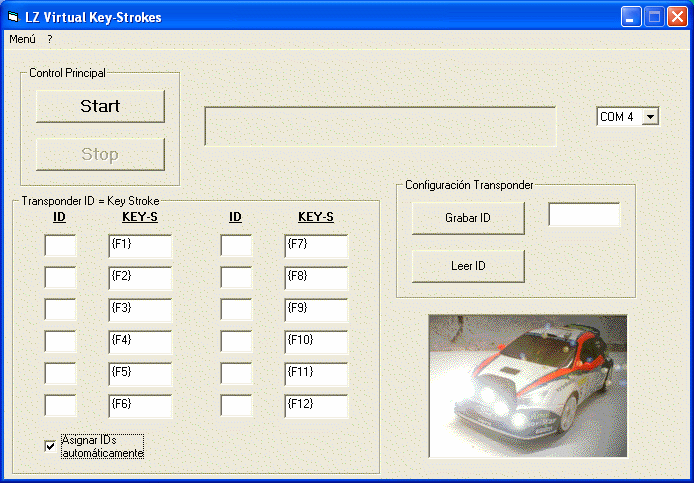This screenshot has height=483, width=694.
Task: Click the {F4} key-stroke field
Action: click(x=140, y=342)
